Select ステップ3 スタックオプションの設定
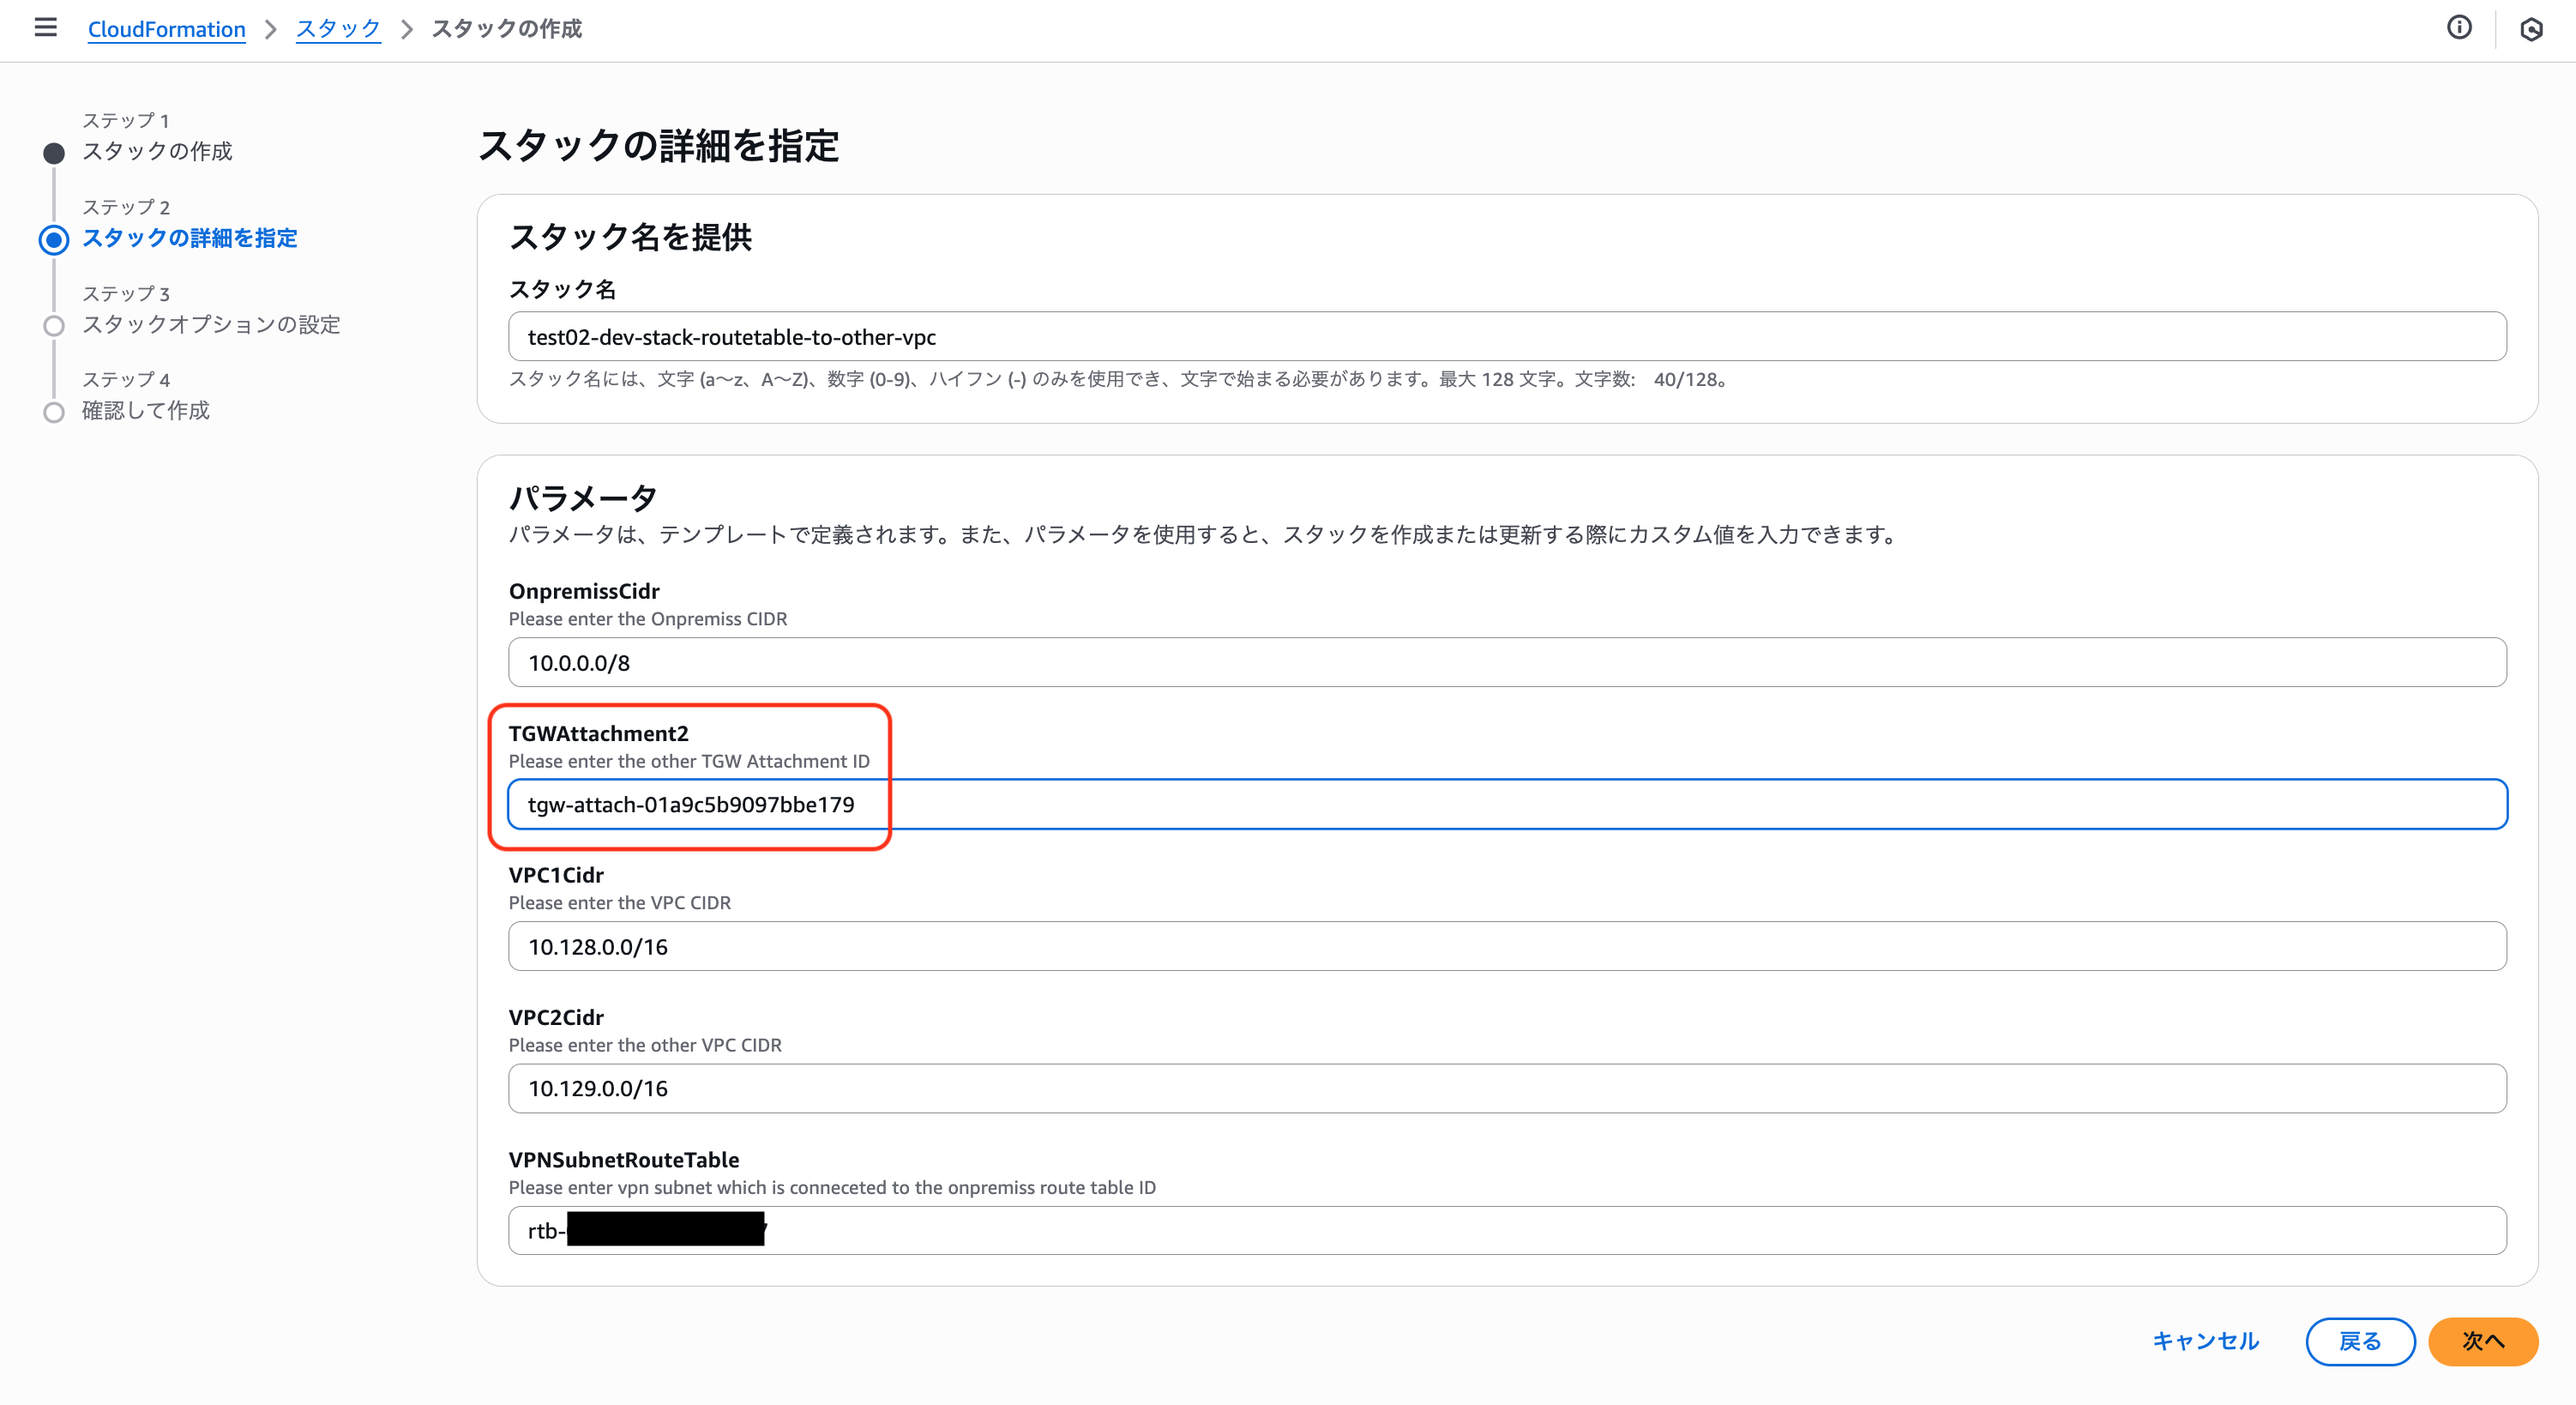The width and height of the screenshot is (2576, 1405). [211, 325]
